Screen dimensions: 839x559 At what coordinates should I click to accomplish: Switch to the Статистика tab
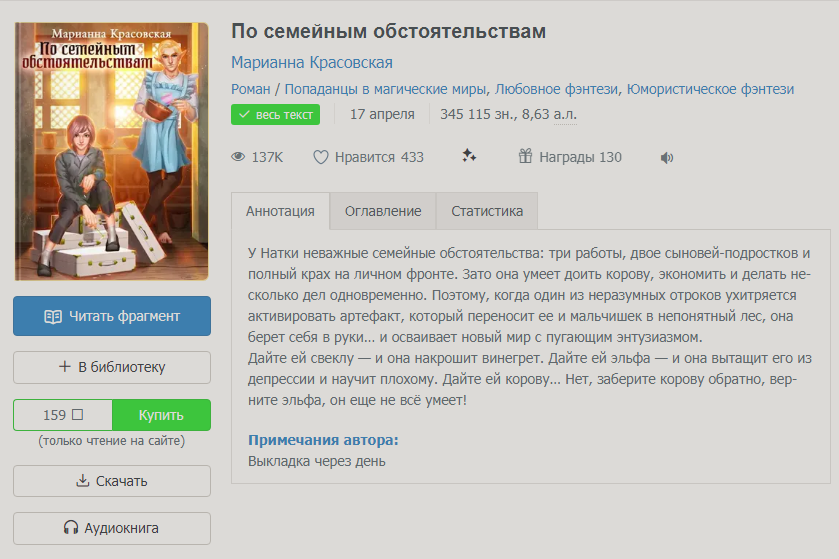[x=487, y=211]
